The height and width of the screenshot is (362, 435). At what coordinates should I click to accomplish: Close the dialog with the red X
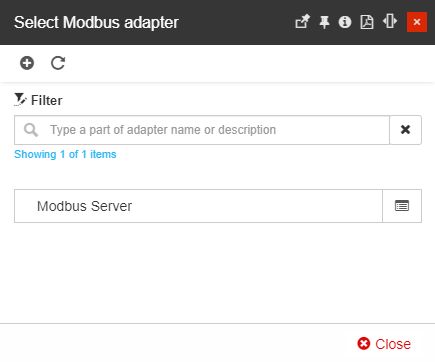(x=417, y=22)
